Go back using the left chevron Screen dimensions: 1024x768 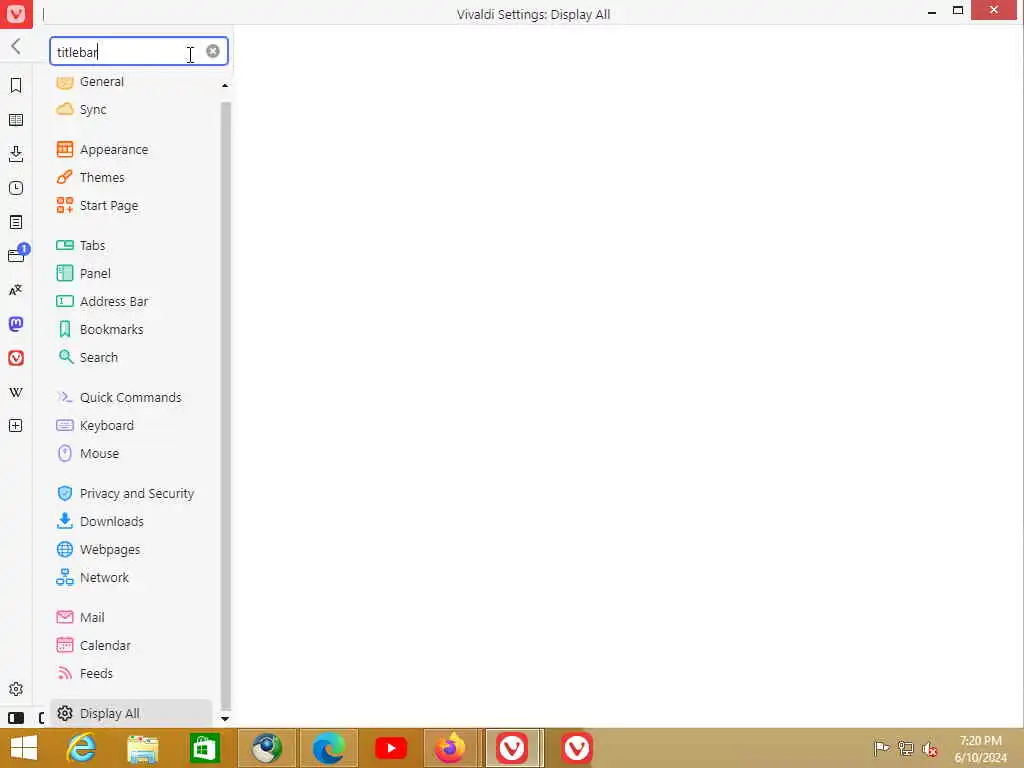pos(16,46)
